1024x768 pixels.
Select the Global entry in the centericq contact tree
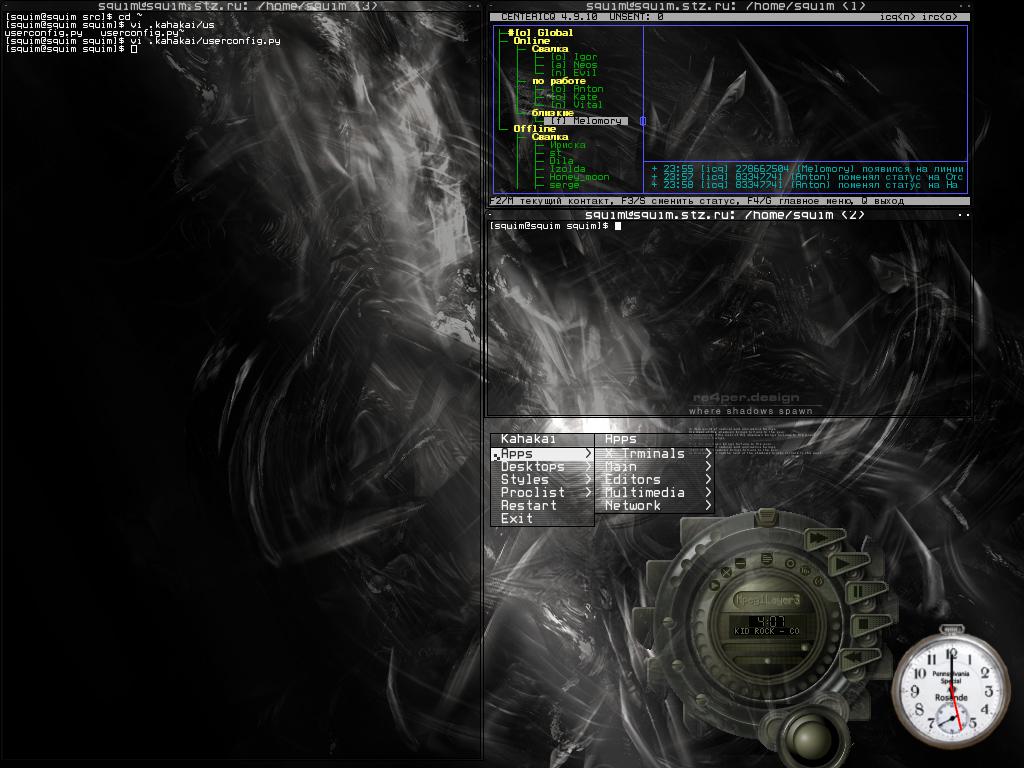pos(541,33)
